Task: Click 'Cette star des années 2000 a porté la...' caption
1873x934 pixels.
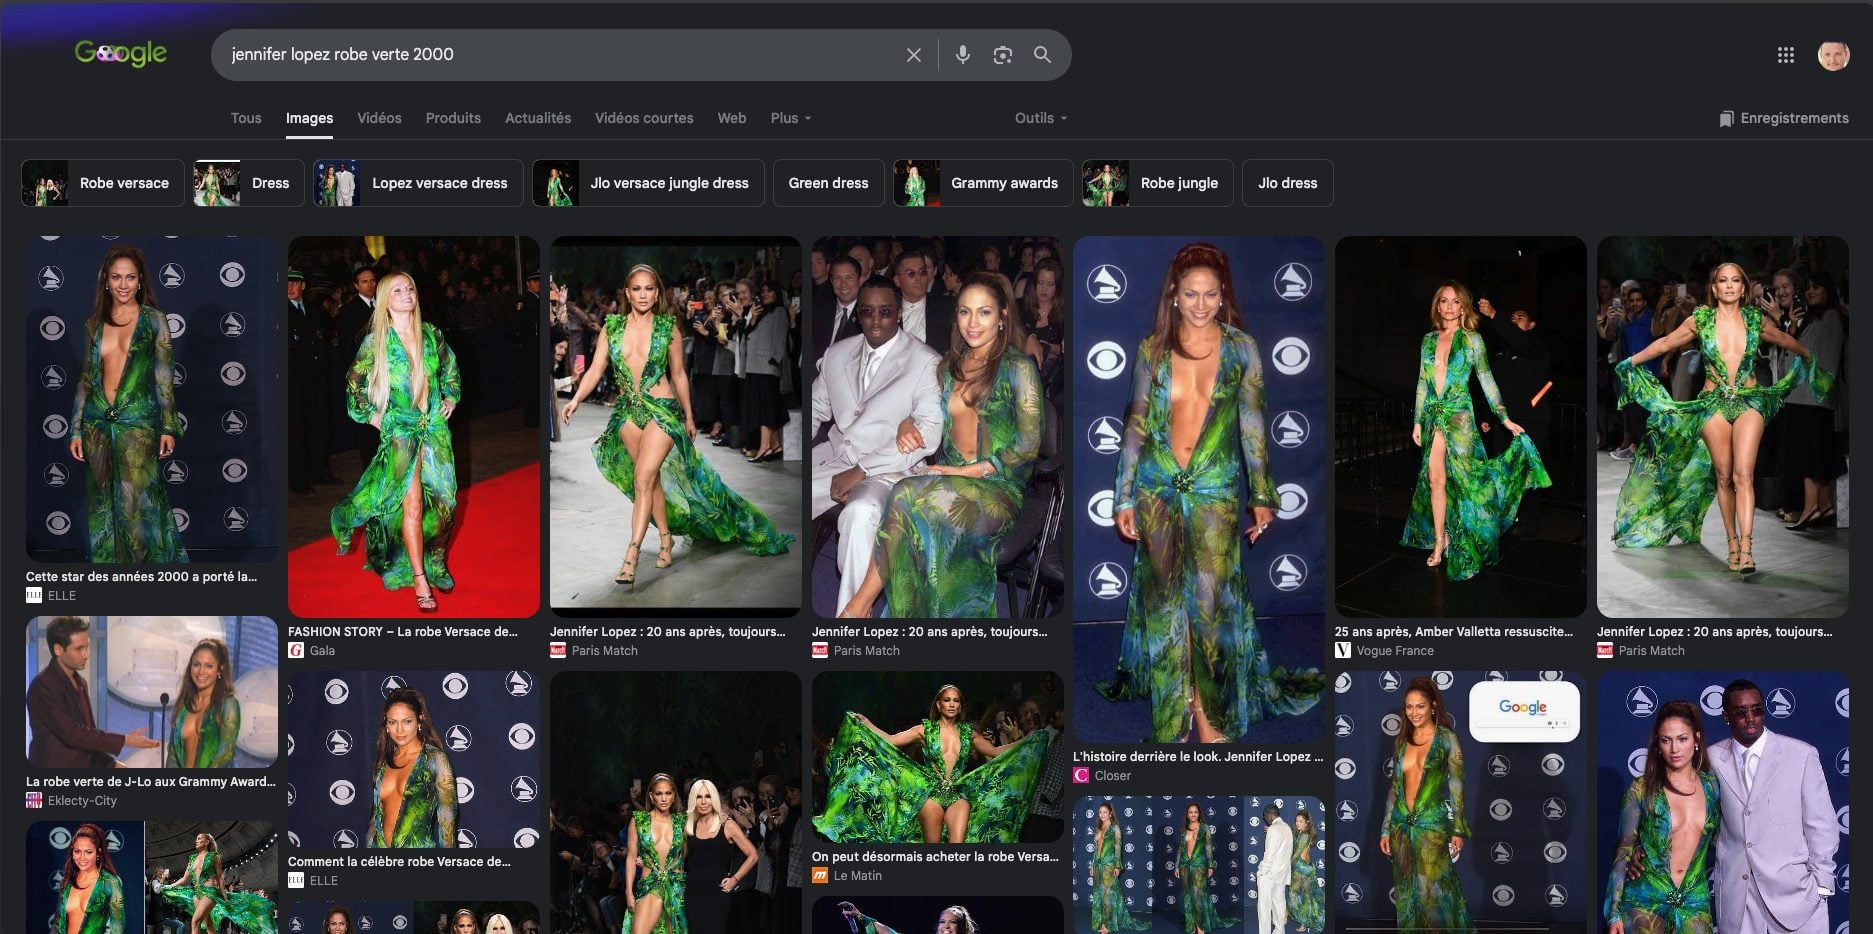Action: [x=141, y=576]
